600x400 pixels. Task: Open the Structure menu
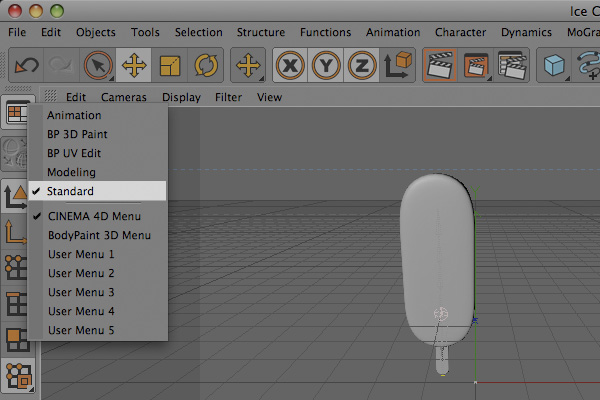point(261,32)
